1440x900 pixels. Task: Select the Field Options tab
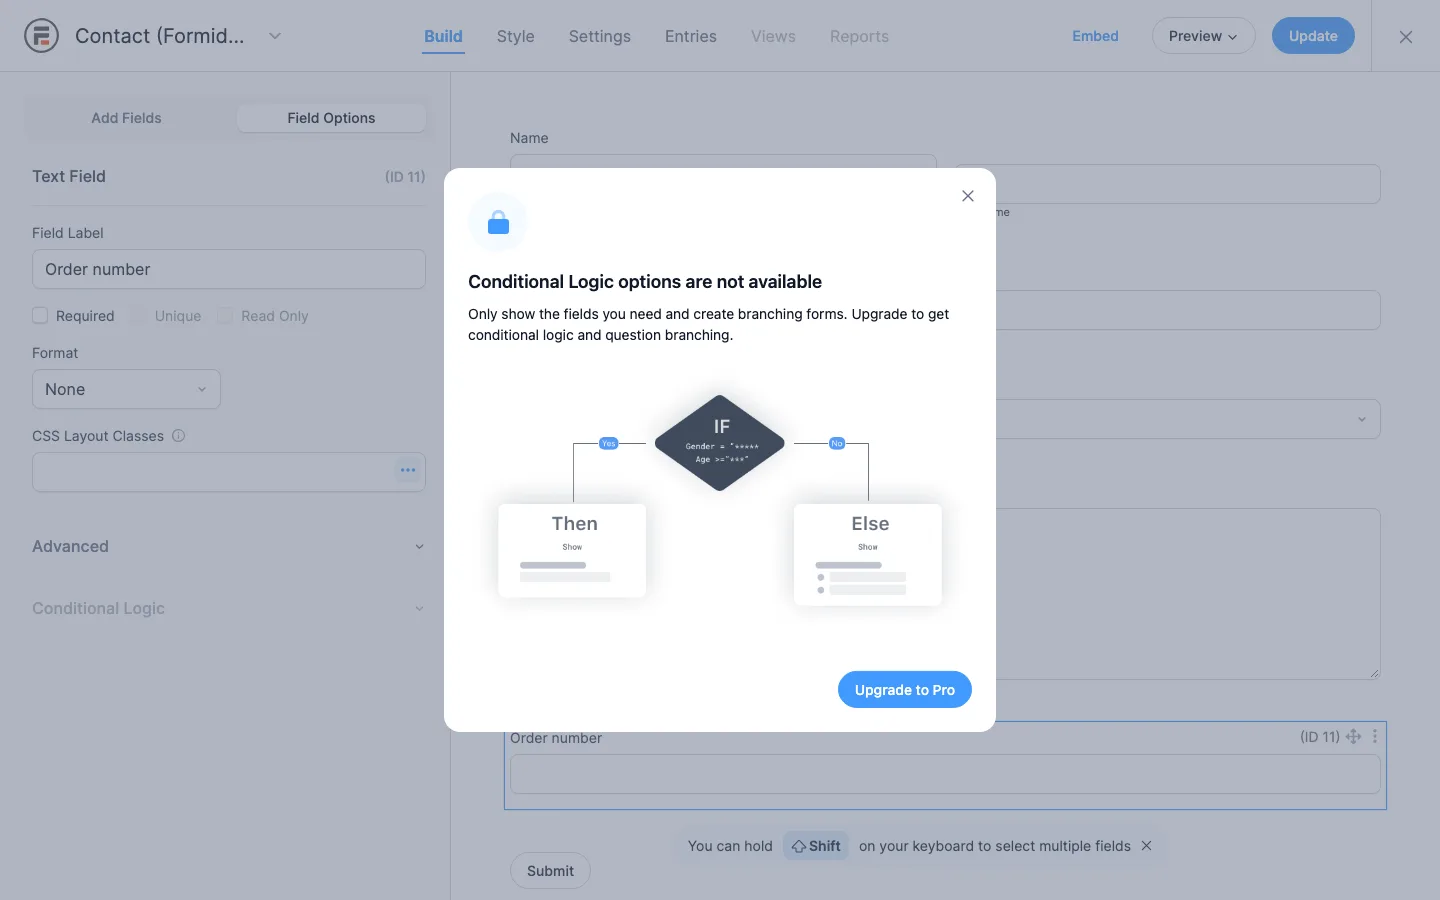click(331, 118)
